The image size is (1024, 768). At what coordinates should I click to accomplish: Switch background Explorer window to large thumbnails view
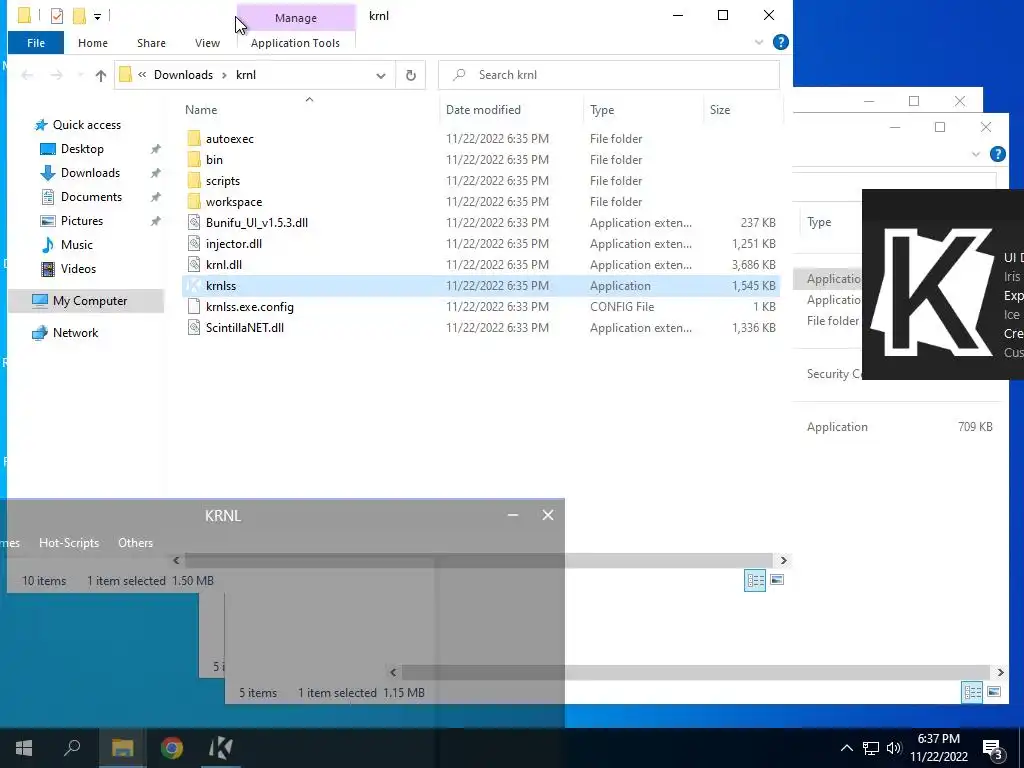995,692
